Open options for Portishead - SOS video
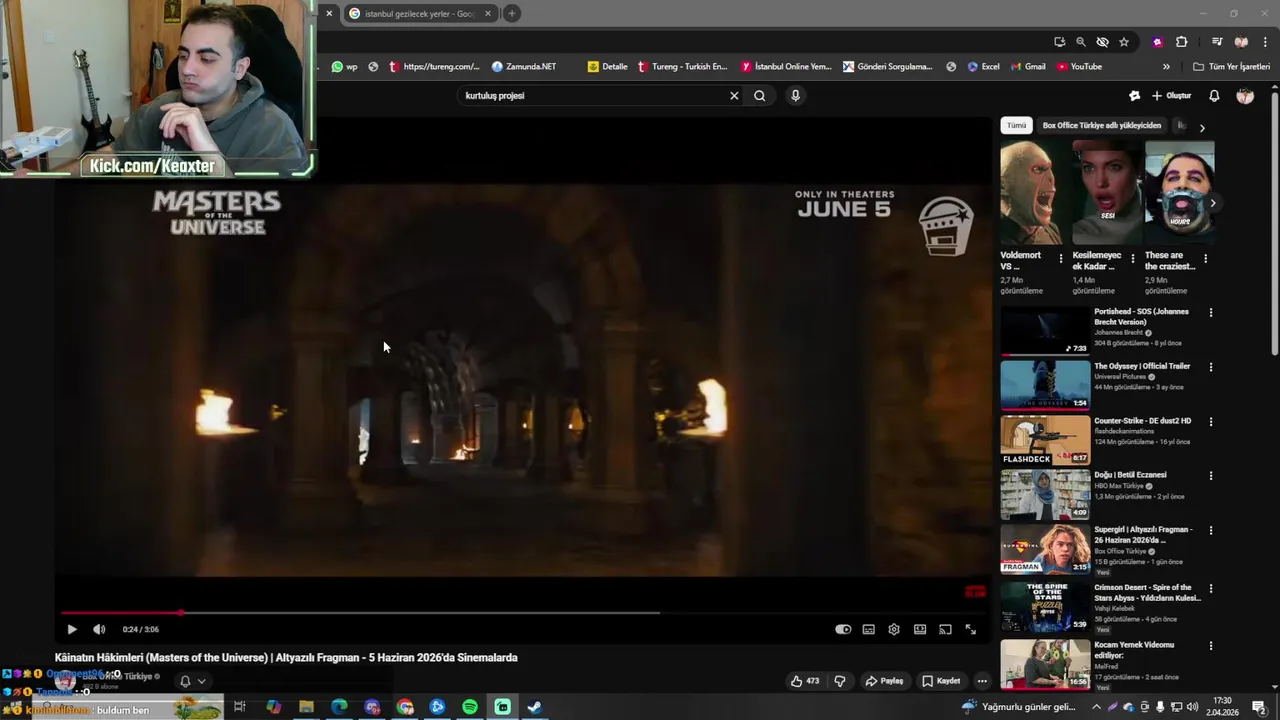 1211,312
